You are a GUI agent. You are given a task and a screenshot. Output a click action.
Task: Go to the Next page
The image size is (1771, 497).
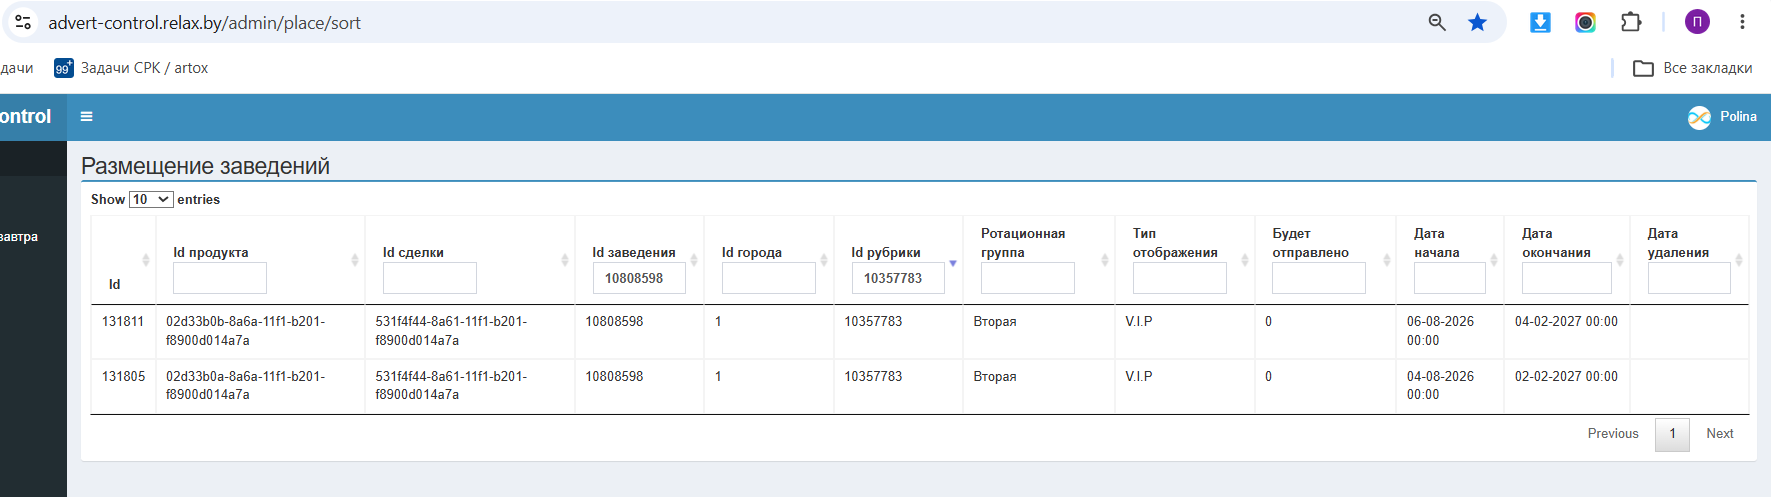click(x=1720, y=434)
